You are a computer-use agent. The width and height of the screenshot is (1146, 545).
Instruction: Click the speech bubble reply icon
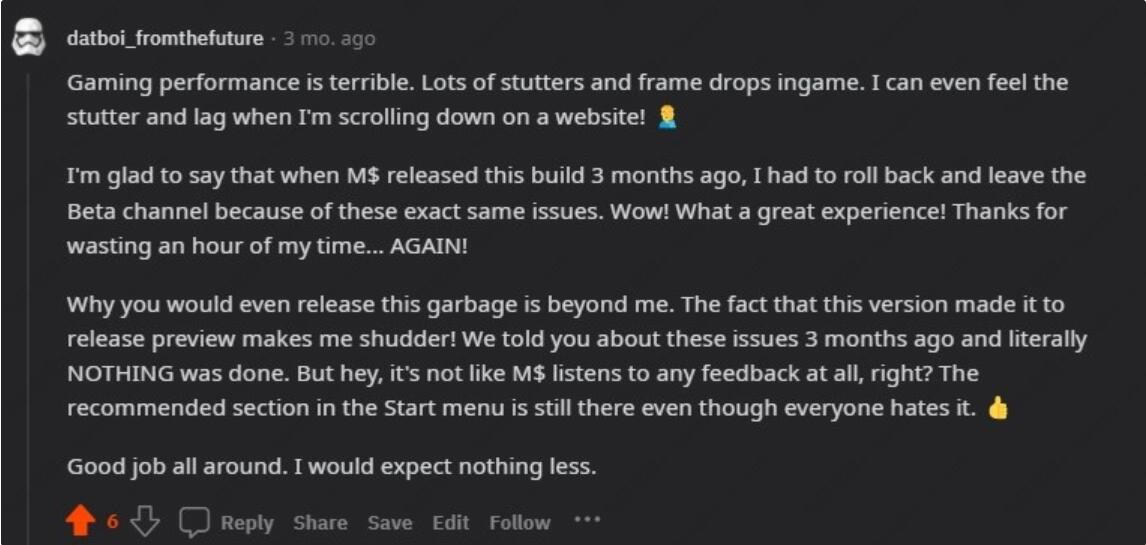click(194, 522)
